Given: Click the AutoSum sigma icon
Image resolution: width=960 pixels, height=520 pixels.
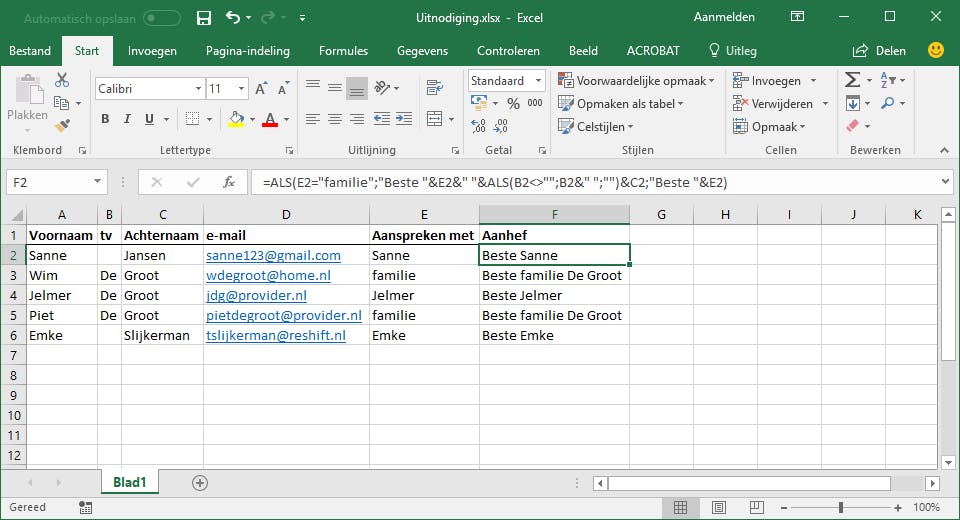Looking at the screenshot, I should pos(852,80).
